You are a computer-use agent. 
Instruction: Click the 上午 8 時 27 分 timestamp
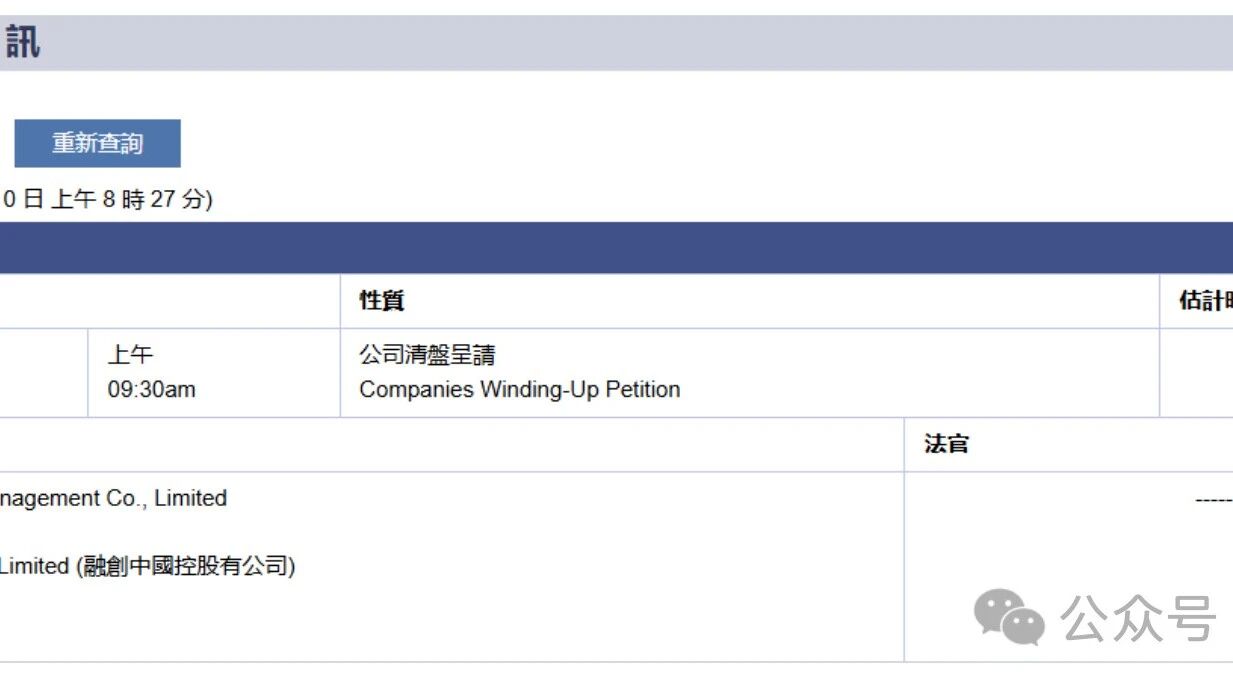[x=128, y=199]
